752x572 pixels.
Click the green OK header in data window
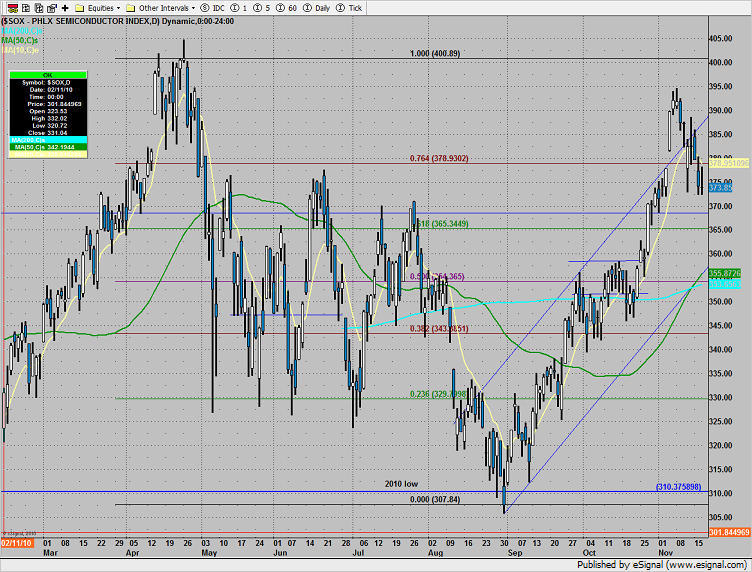click(48, 75)
